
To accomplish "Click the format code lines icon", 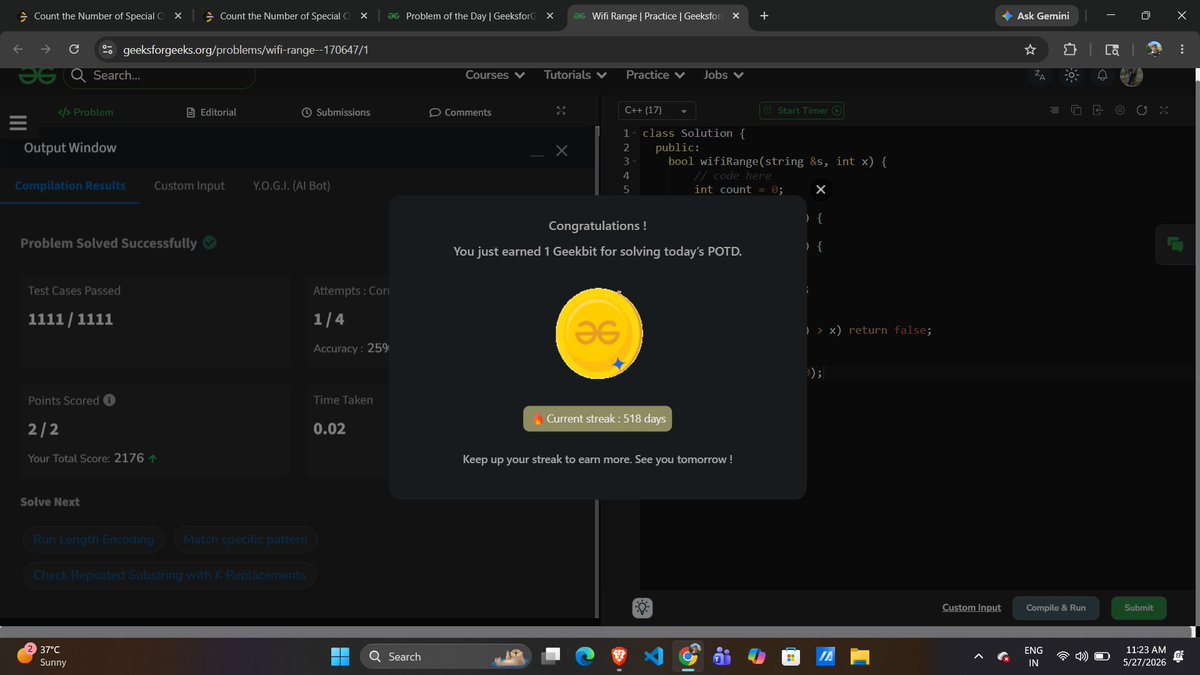I will coord(1054,110).
